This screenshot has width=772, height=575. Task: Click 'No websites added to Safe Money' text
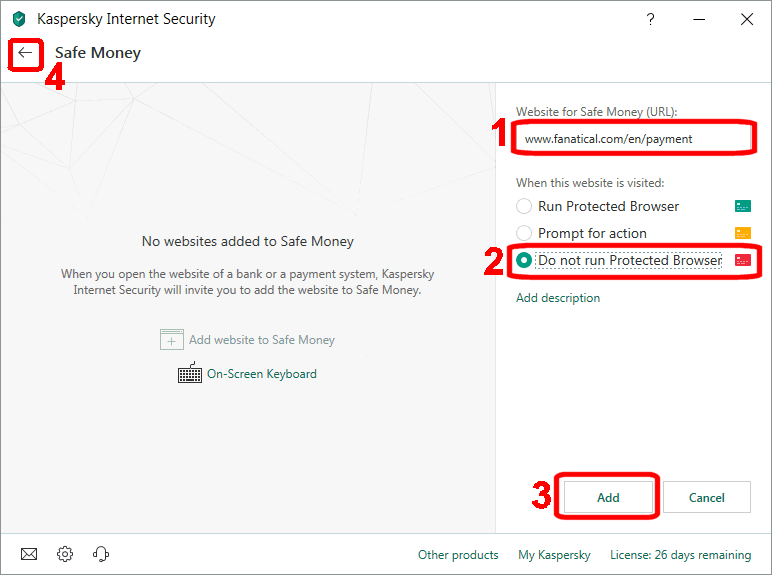coord(248,241)
